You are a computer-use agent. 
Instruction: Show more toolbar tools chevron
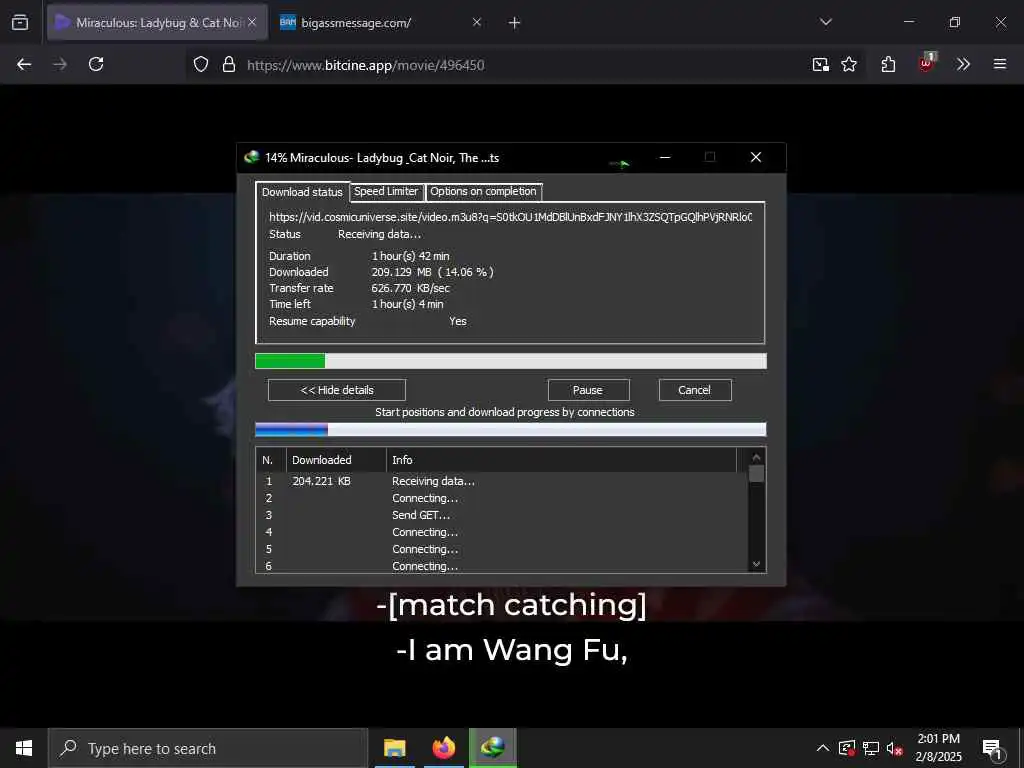click(963, 64)
